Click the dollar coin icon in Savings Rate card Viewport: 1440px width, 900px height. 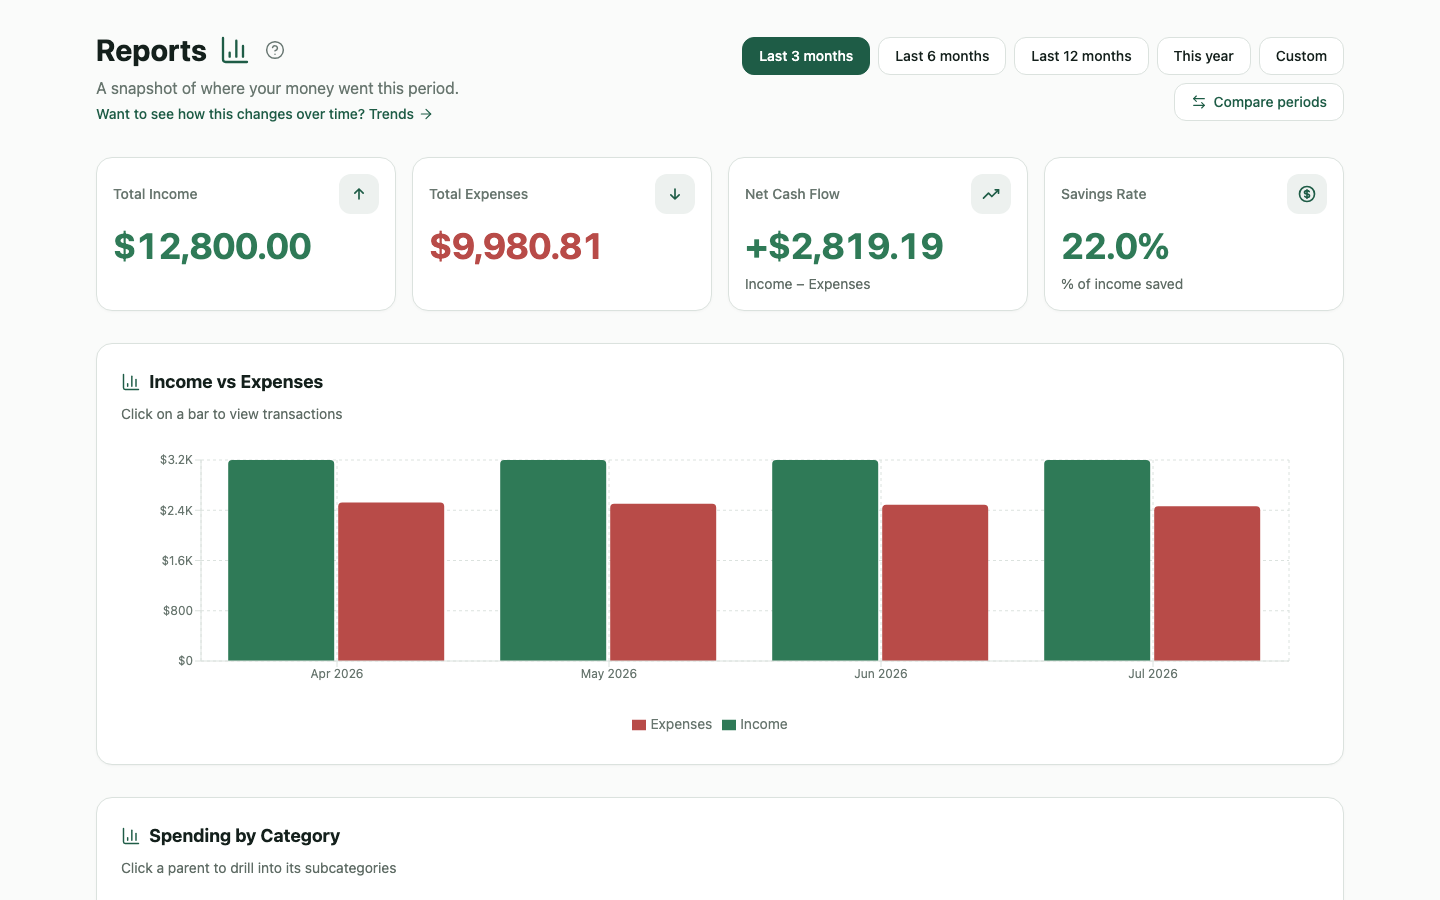[x=1307, y=194]
